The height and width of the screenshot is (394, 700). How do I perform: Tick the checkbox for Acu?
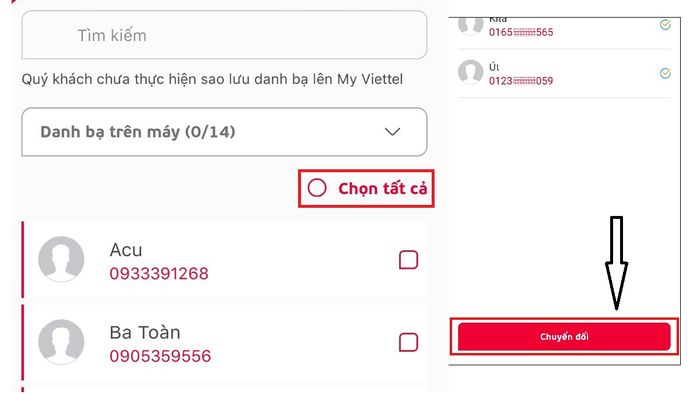coord(408,260)
